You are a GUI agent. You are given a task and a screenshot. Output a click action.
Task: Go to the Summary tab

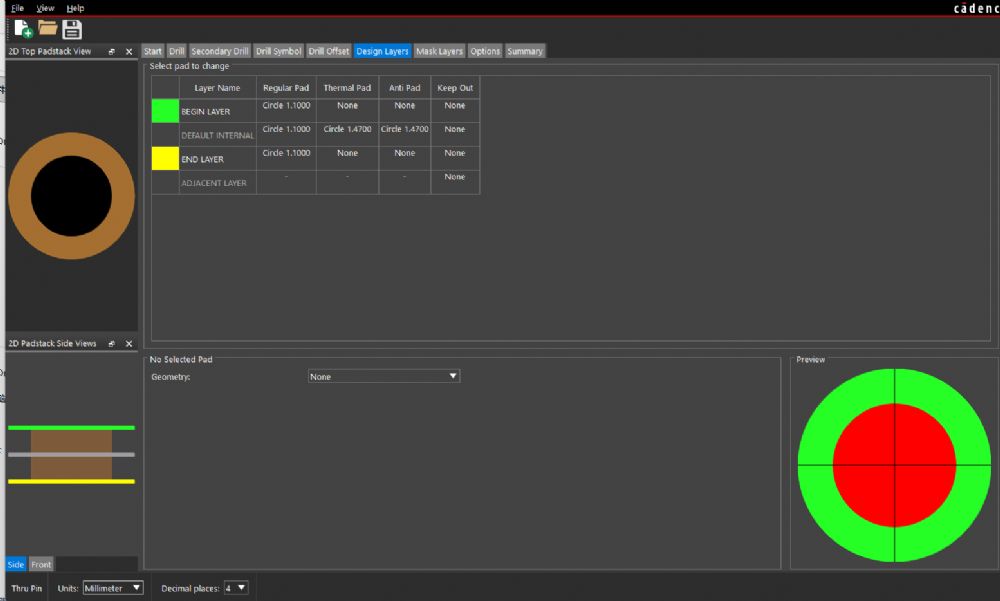(x=525, y=51)
